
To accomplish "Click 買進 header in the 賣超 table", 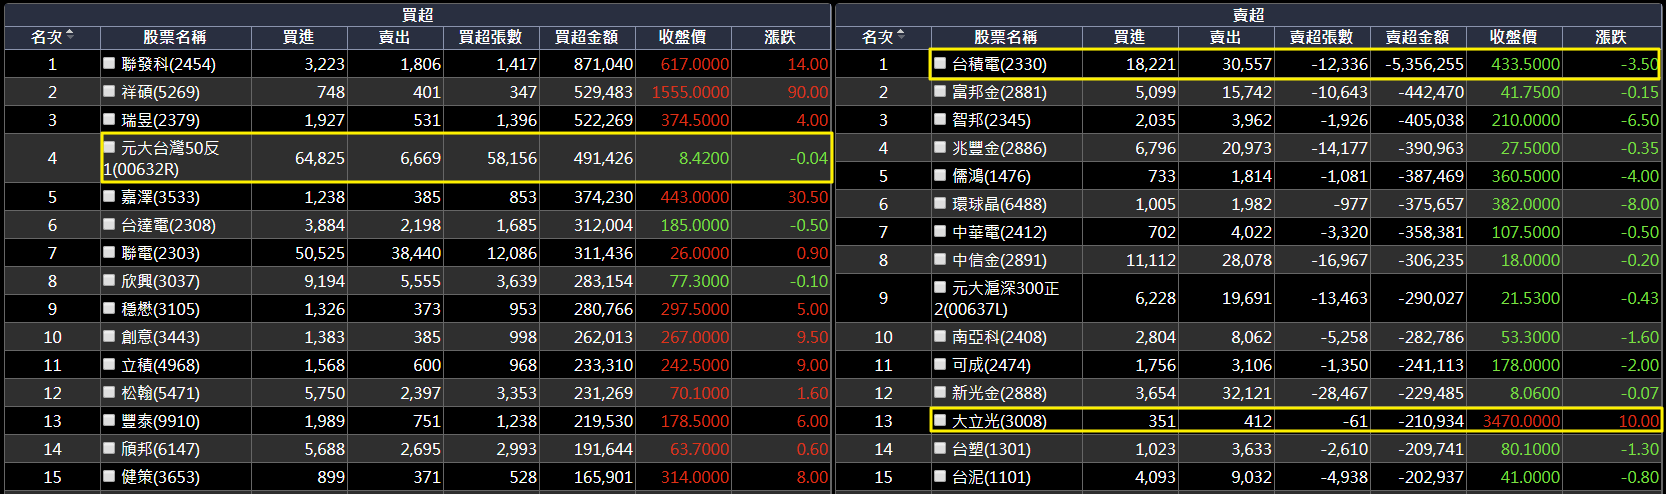I will [1130, 37].
